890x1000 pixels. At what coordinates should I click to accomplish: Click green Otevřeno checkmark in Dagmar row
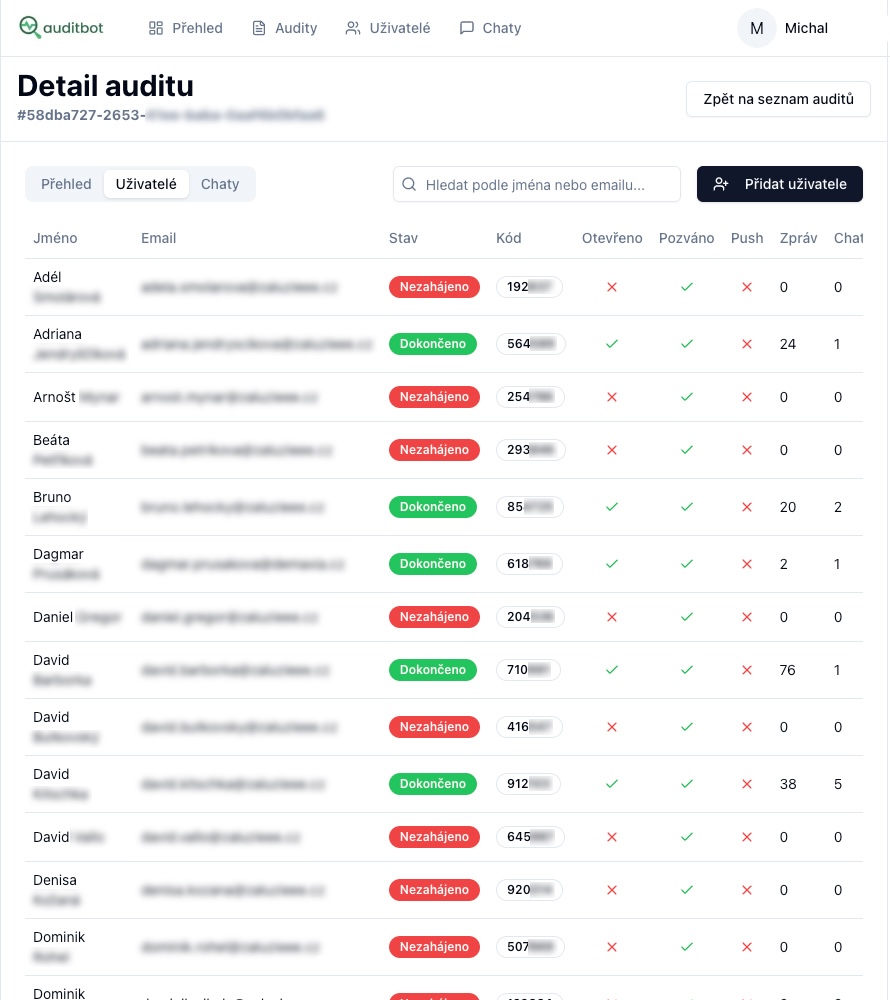coord(612,564)
